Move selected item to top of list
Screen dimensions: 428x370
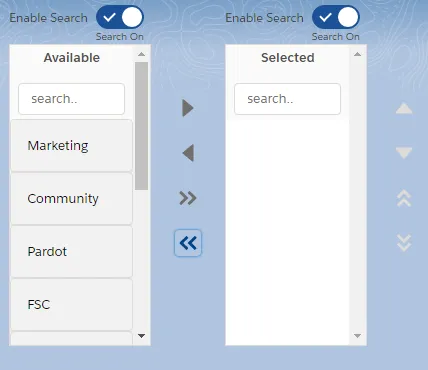point(404,198)
